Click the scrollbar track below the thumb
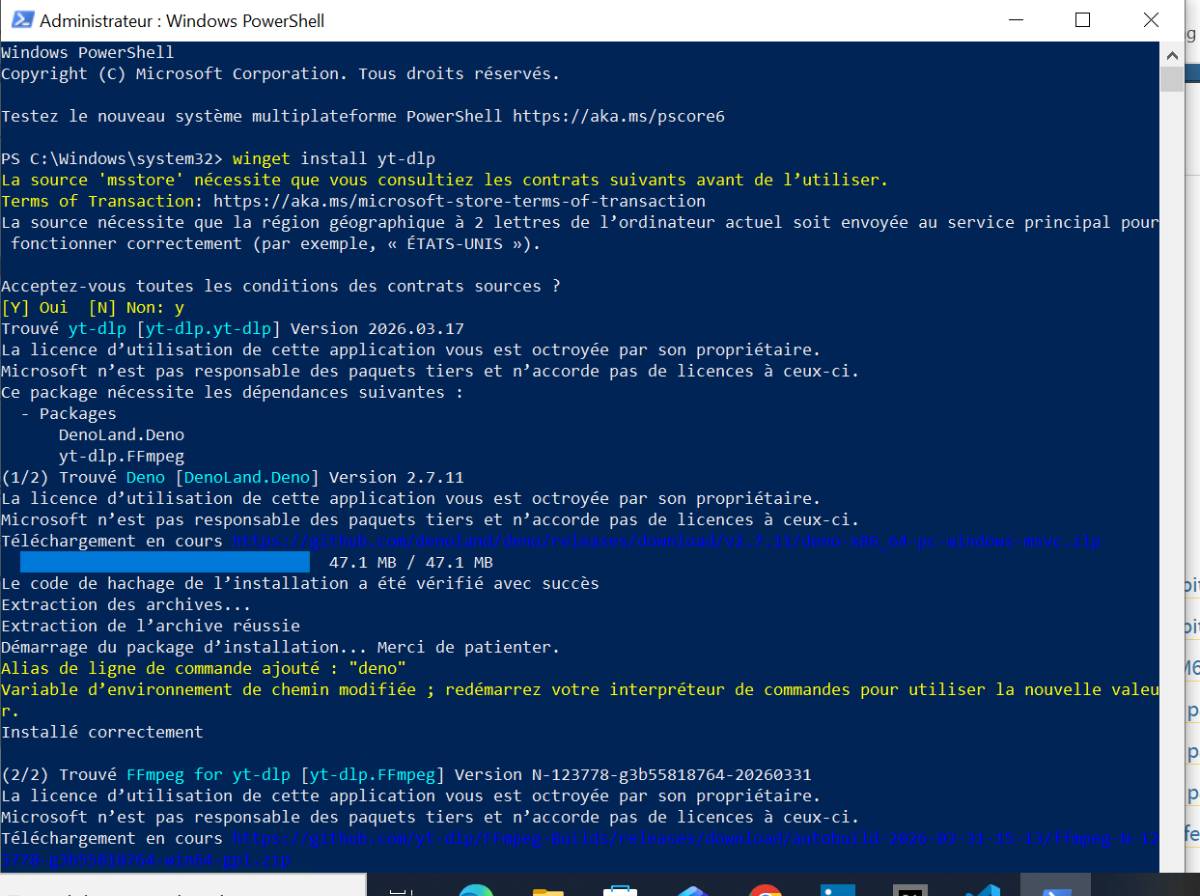Screen dimensions: 1200x896 click(x=1172, y=500)
